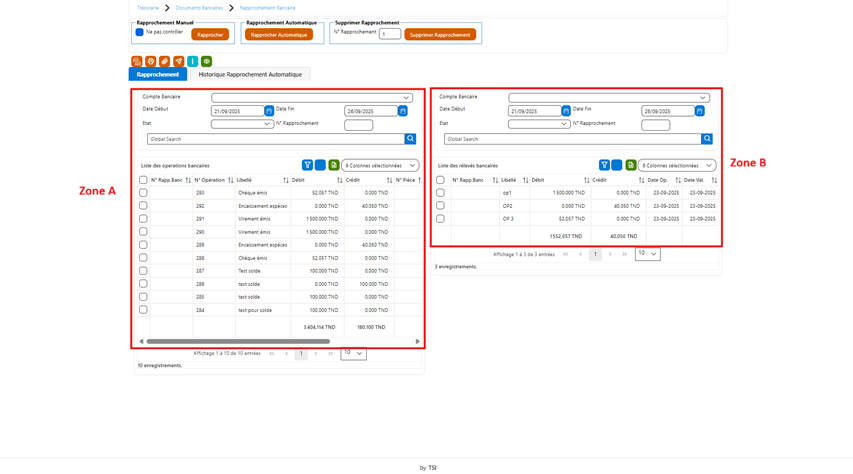Click the Supprimer Rapprochement button

440,35
